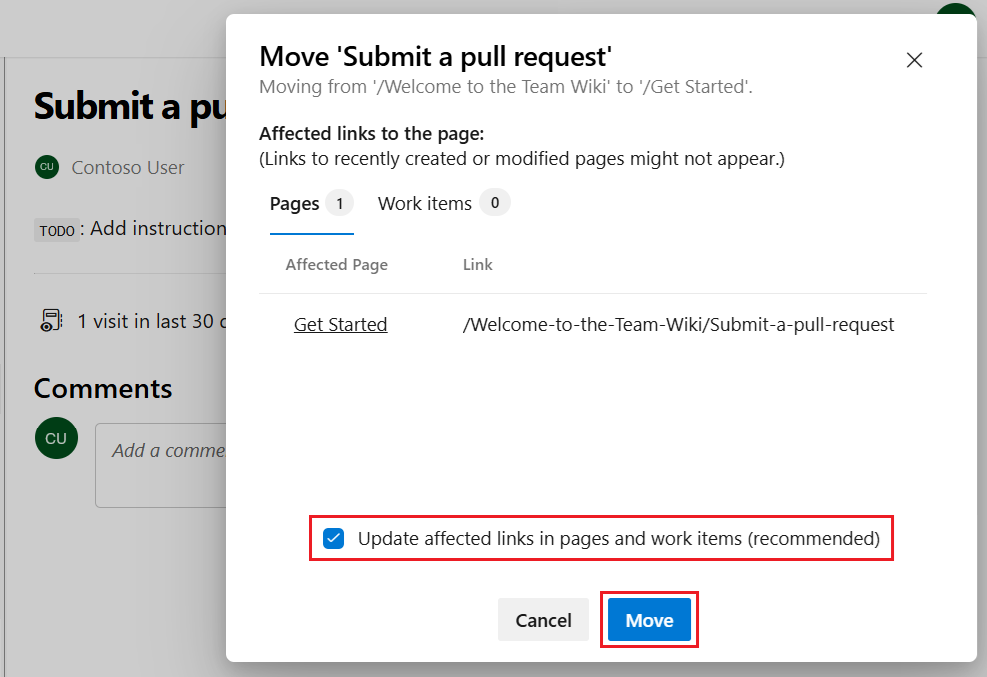The width and height of the screenshot is (987, 677).
Task: Click the Affected Page column header
Action: coord(336,264)
